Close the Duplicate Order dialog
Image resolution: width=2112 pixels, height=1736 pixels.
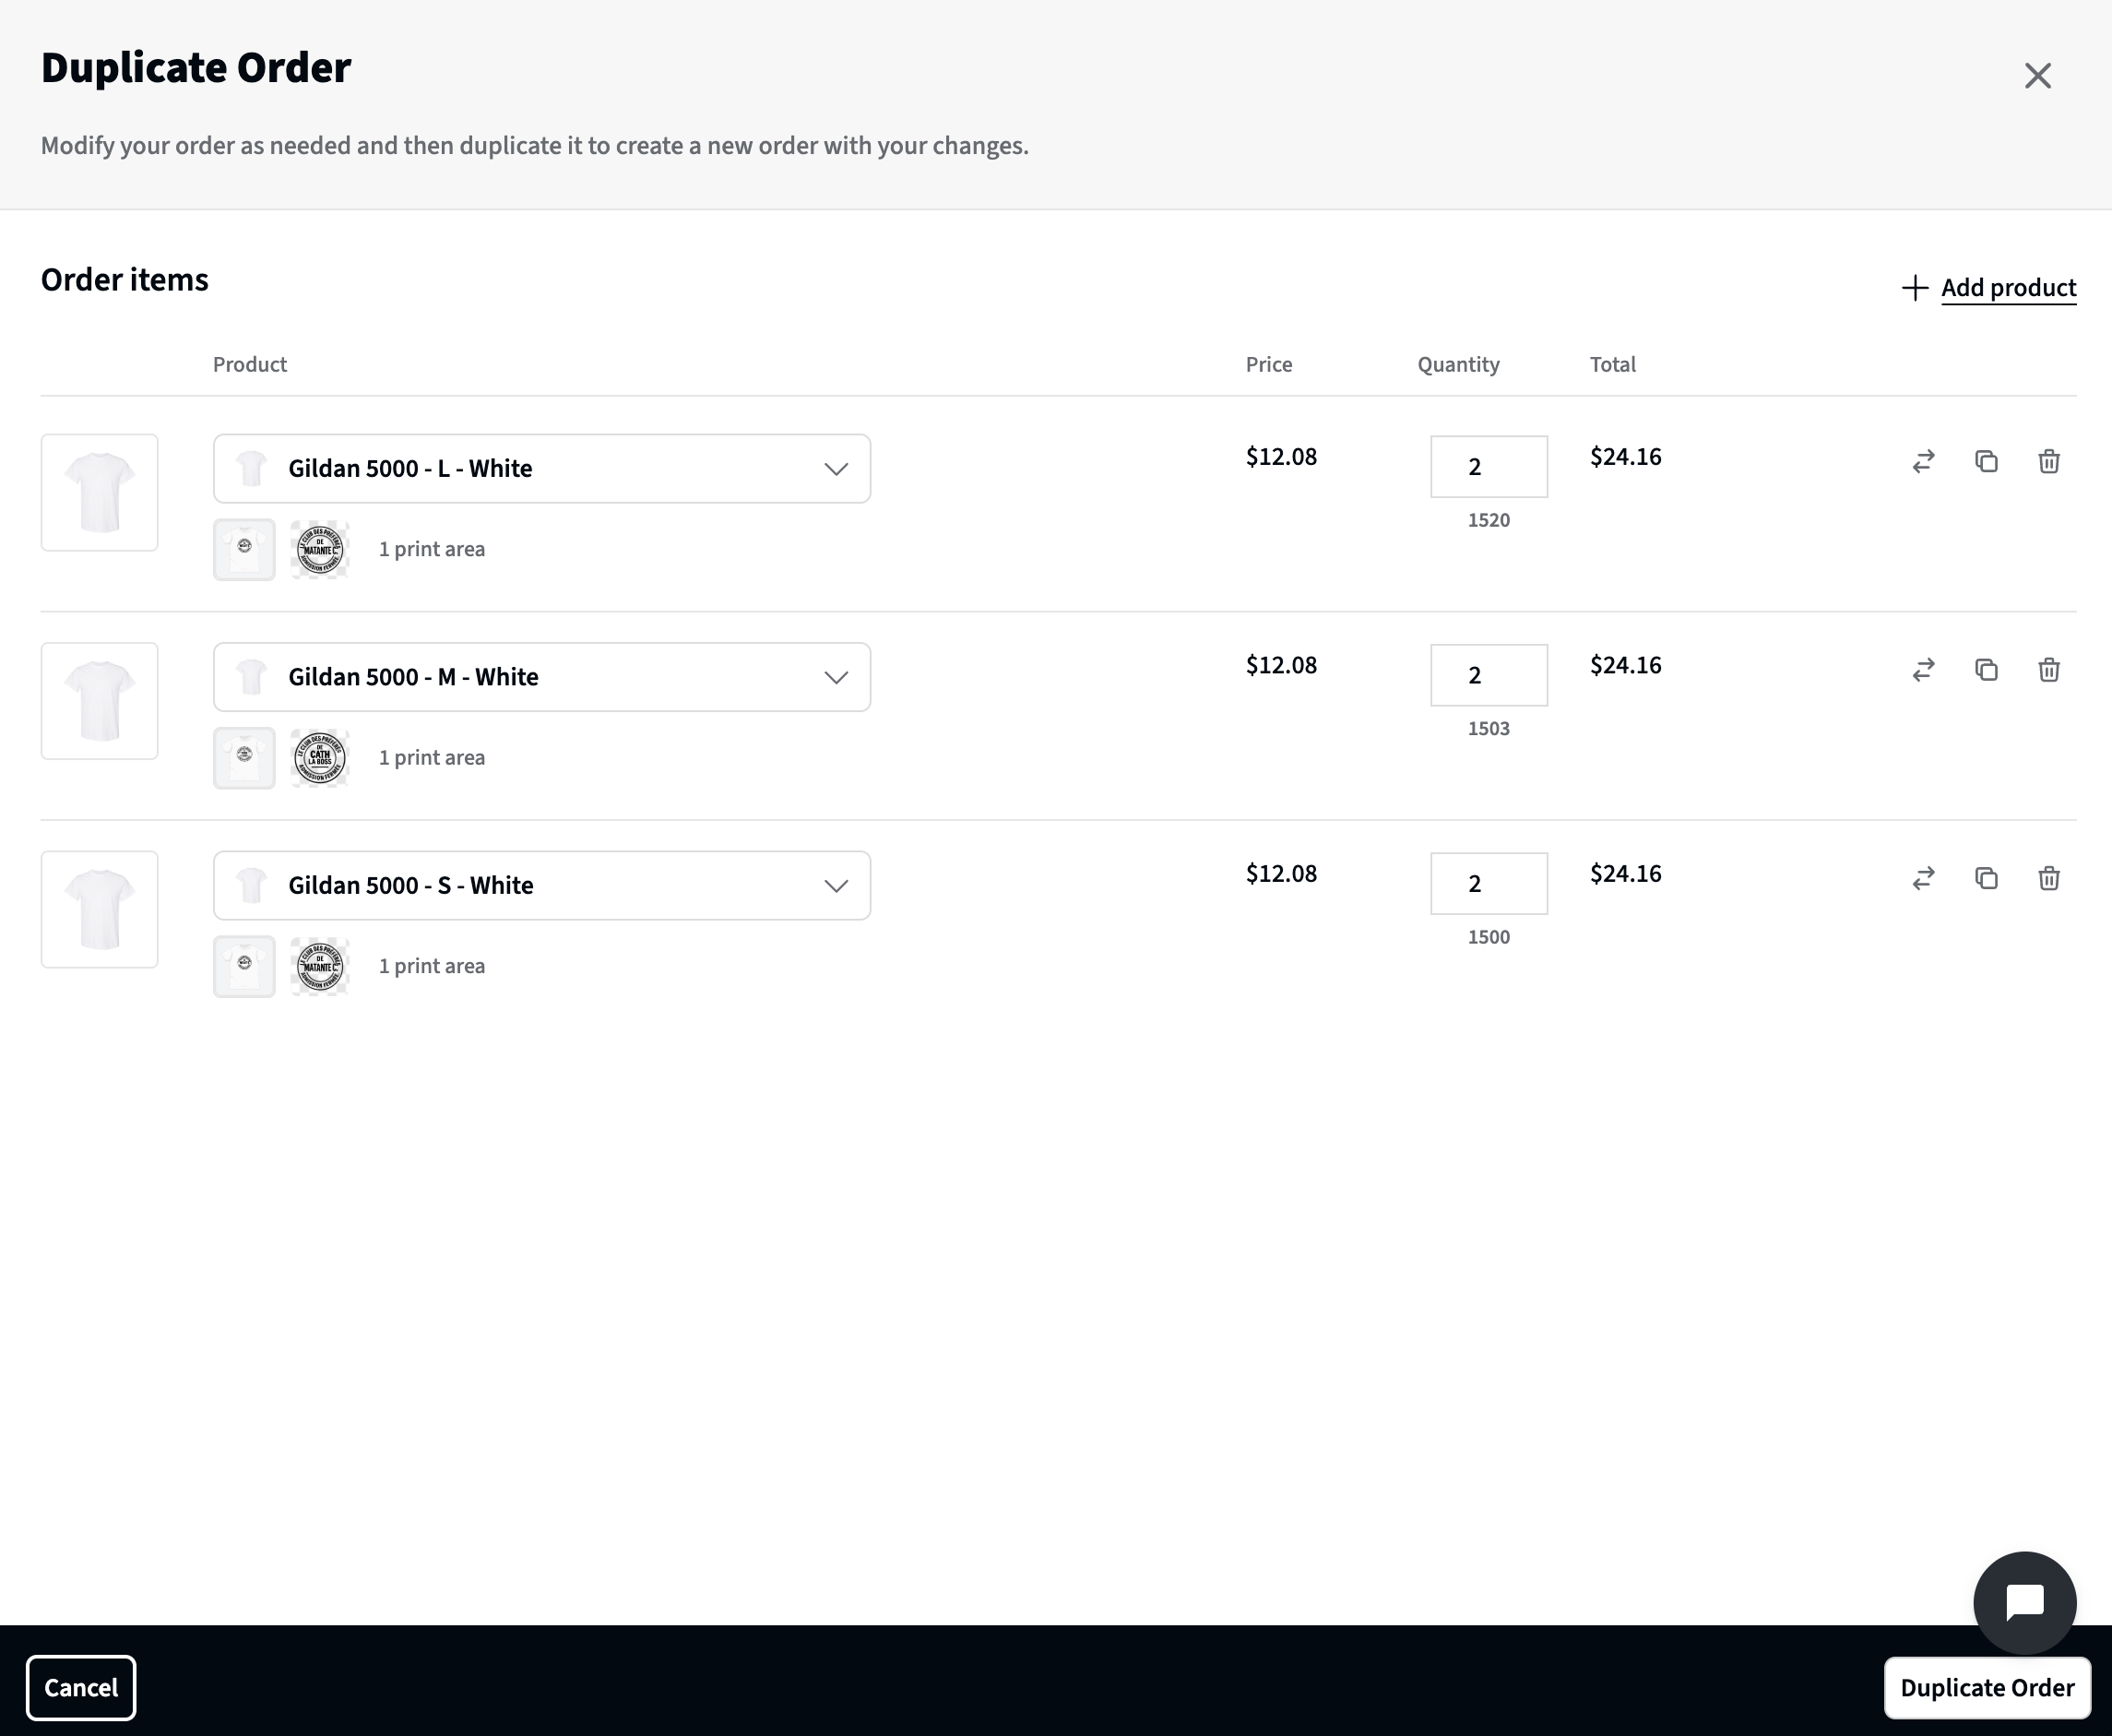click(2038, 75)
